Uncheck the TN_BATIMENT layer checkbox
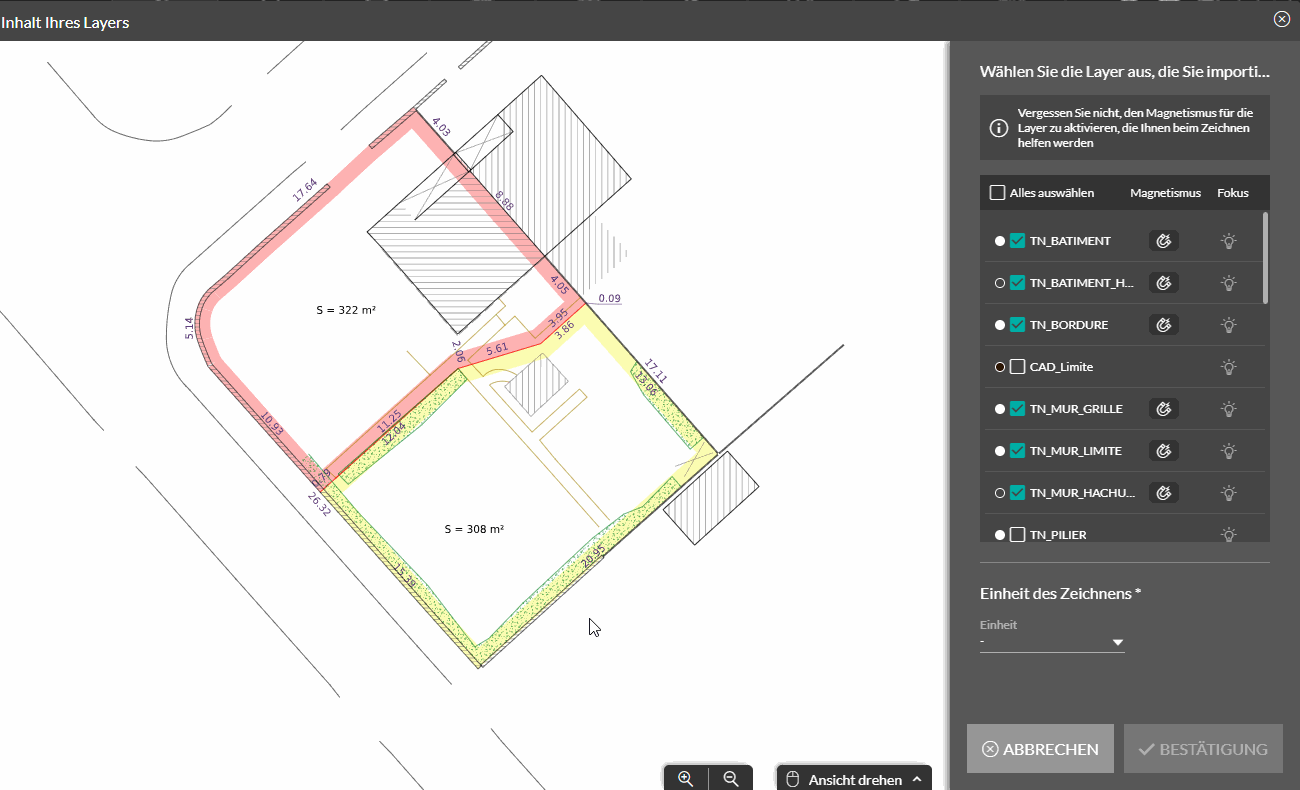 click(1017, 241)
